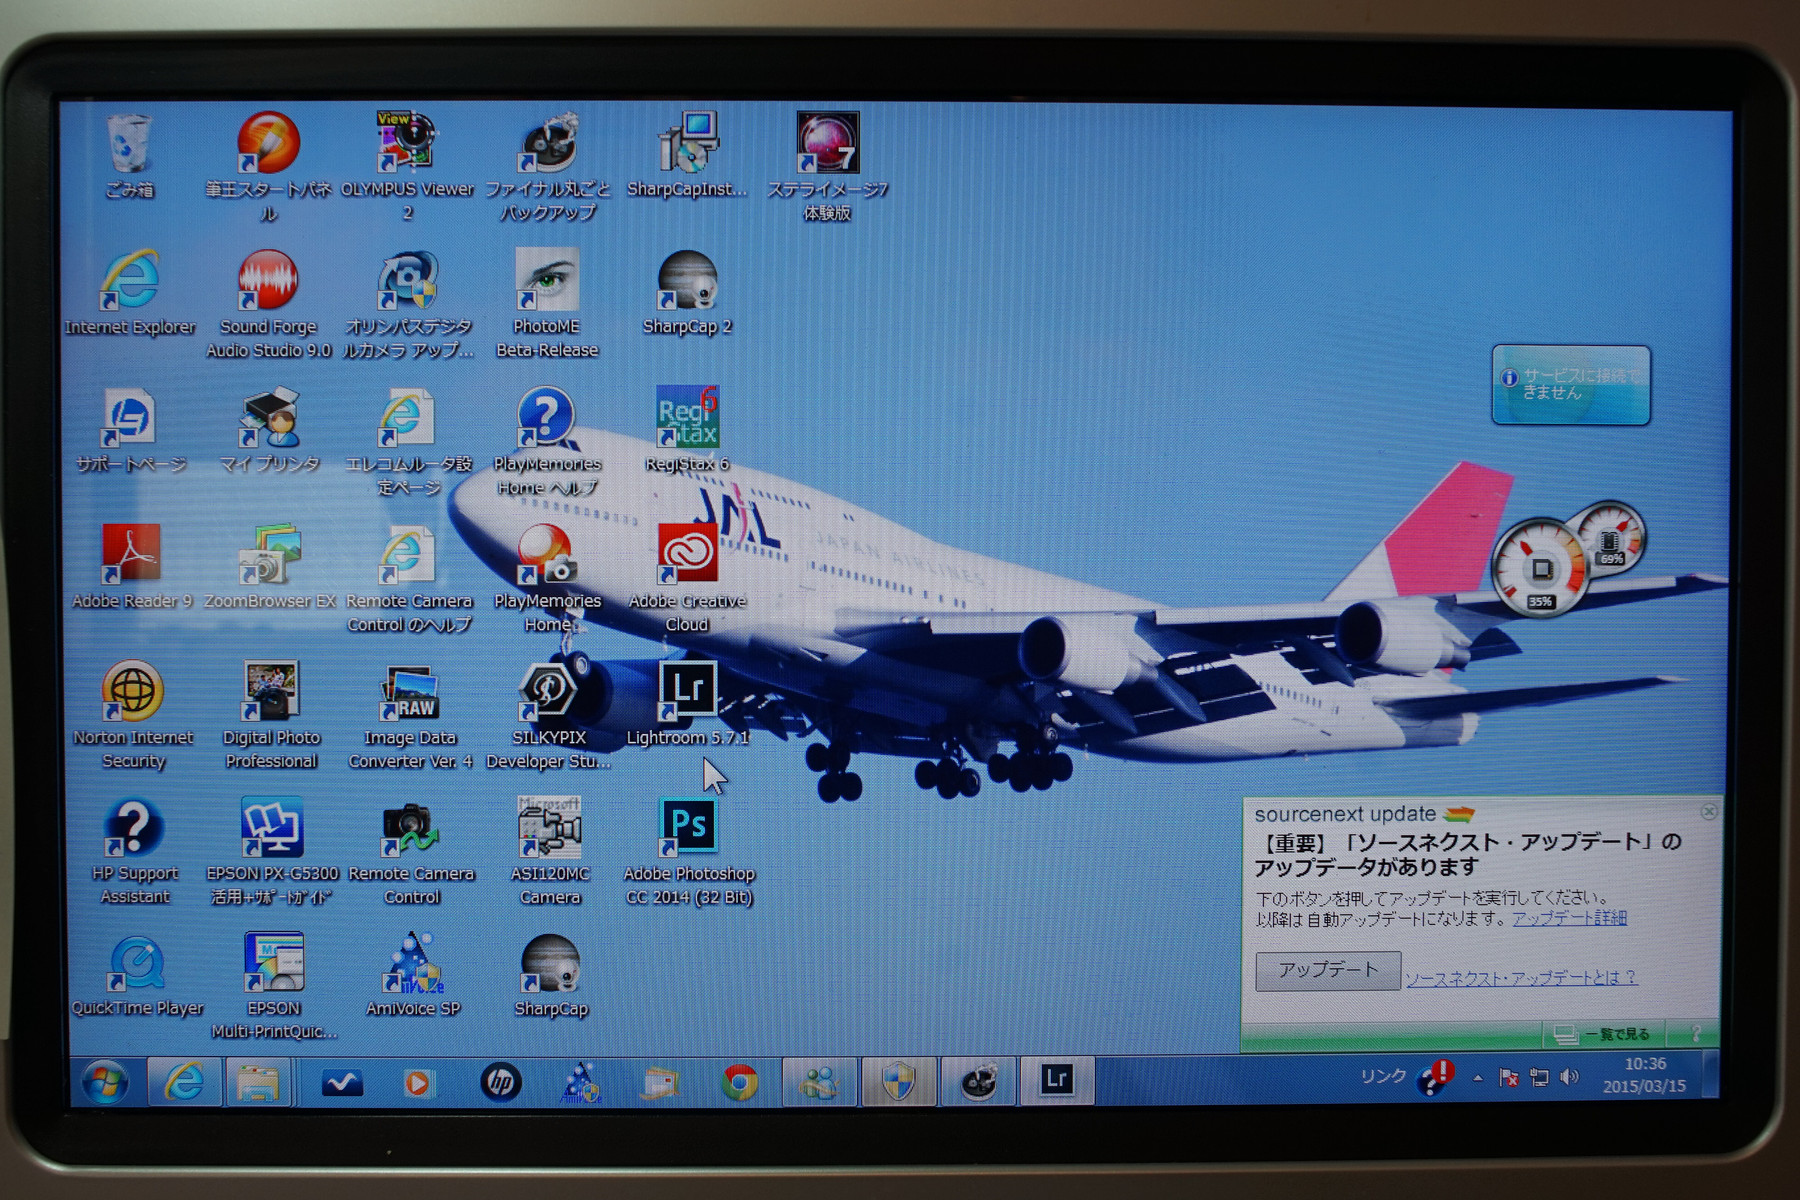Viewport: 1800px width, 1200px height.
Task: Click the Windows Start button
Action: (104, 1082)
